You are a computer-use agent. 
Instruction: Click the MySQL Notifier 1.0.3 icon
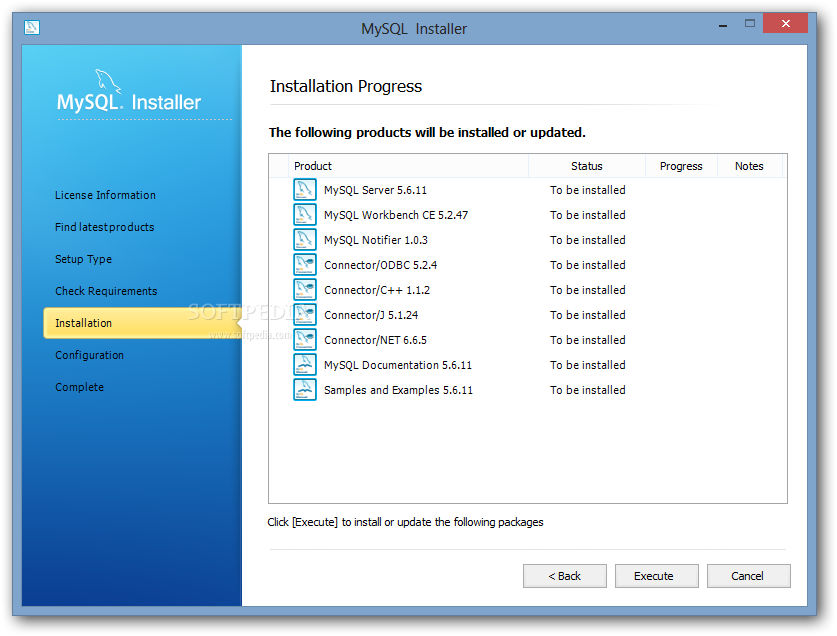pyautogui.click(x=304, y=240)
